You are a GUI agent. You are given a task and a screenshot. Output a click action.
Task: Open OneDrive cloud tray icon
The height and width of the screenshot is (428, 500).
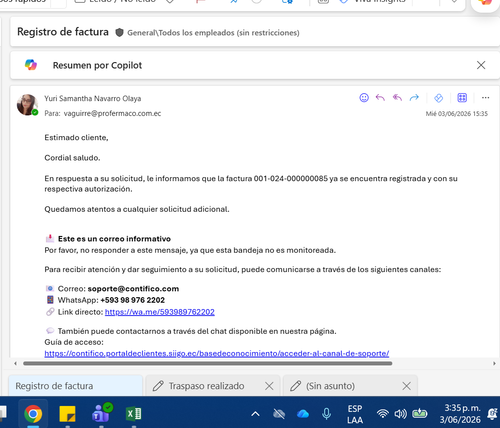(x=303, y=414)
